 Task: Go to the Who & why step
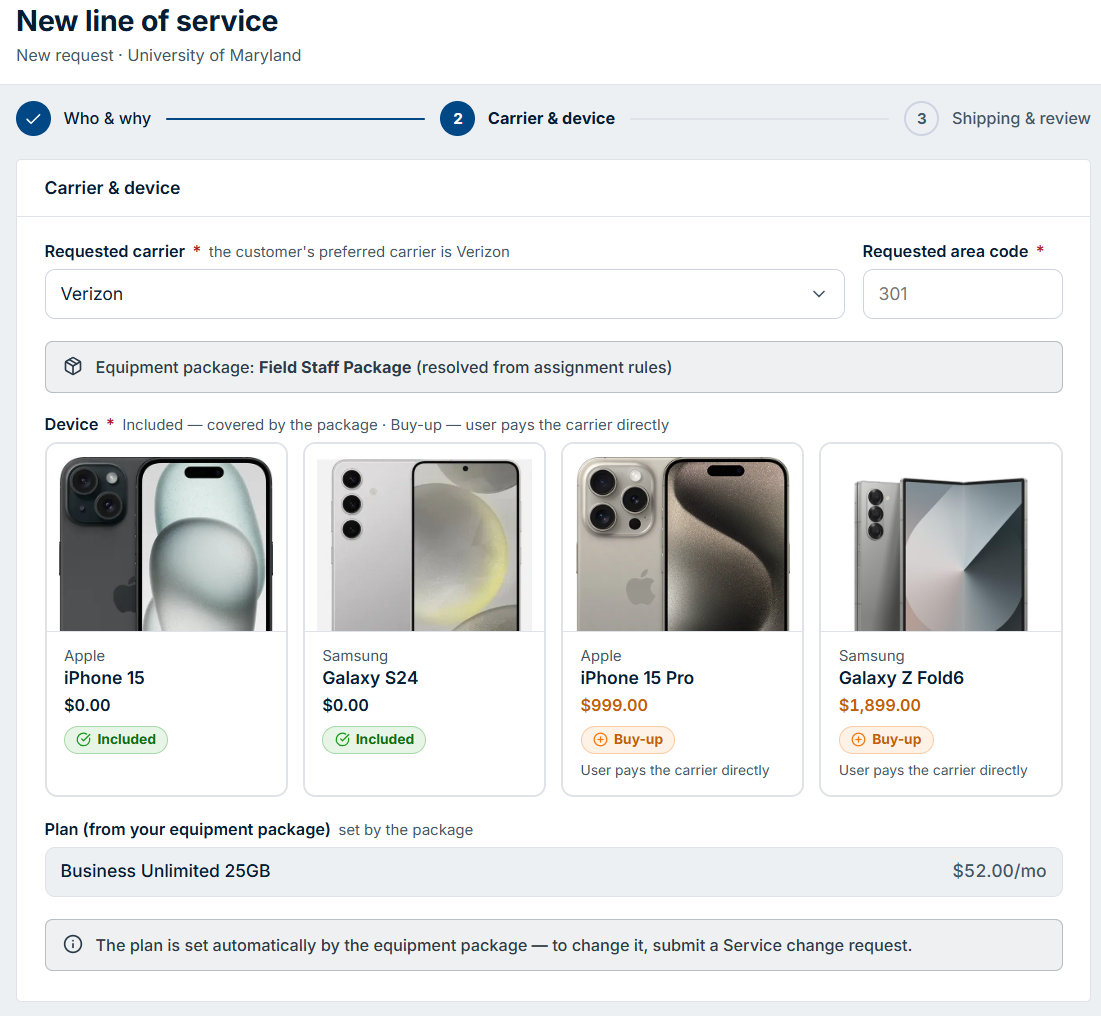pos(107,119)
